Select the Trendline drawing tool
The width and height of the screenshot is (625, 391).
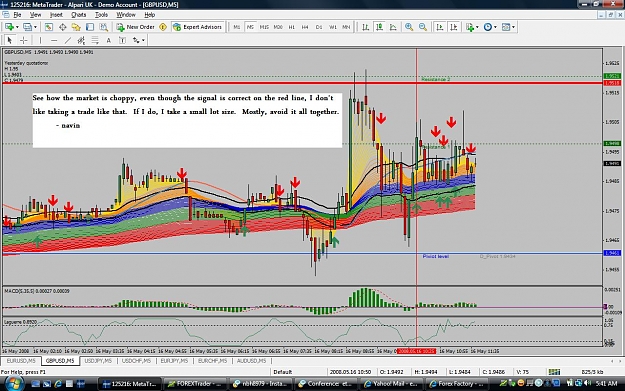[68, 40]
